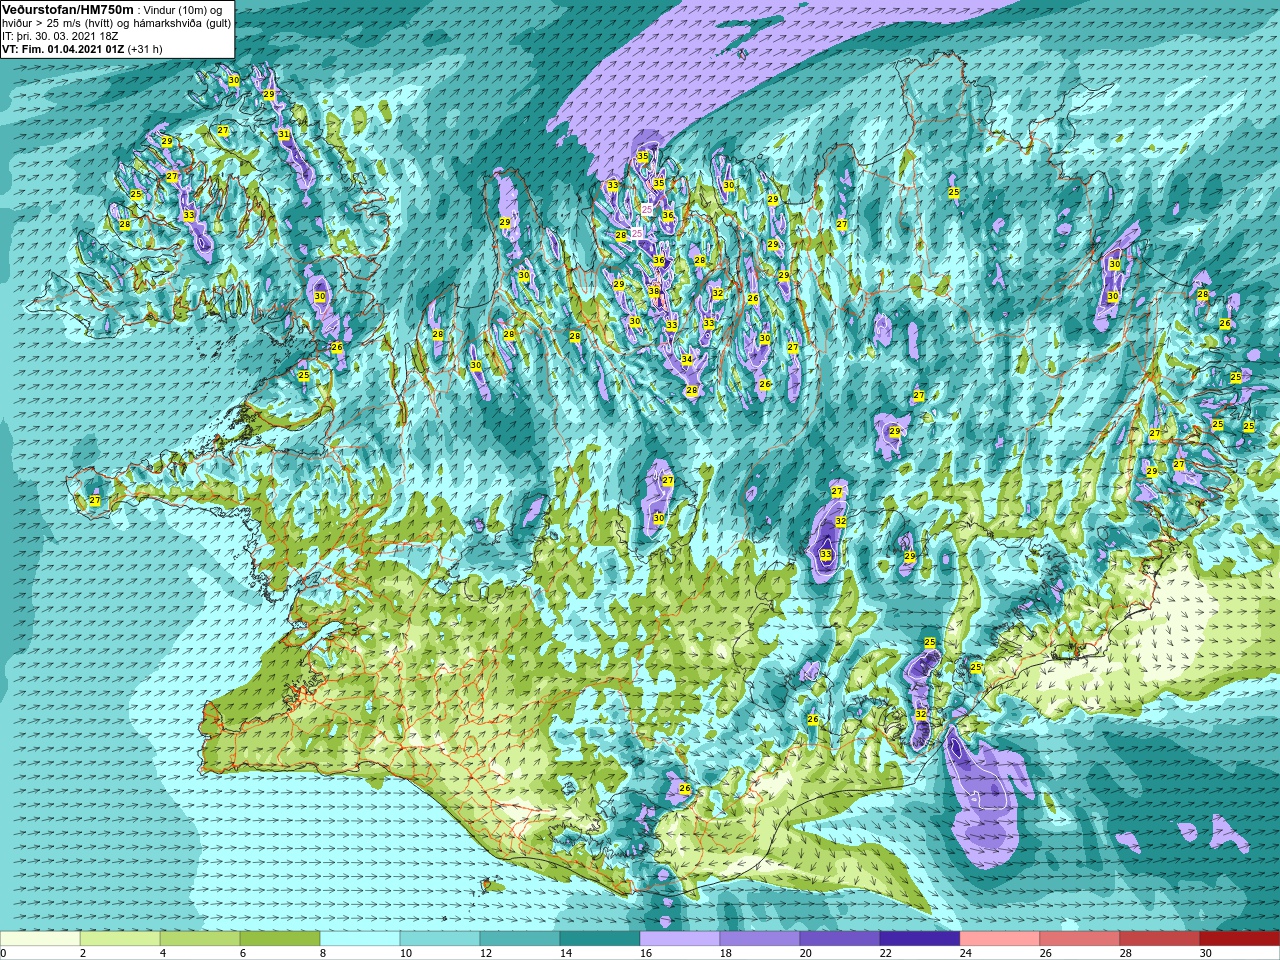Click the legend scale number '16'
1280x960 pixels.
[x=645, y=953]
